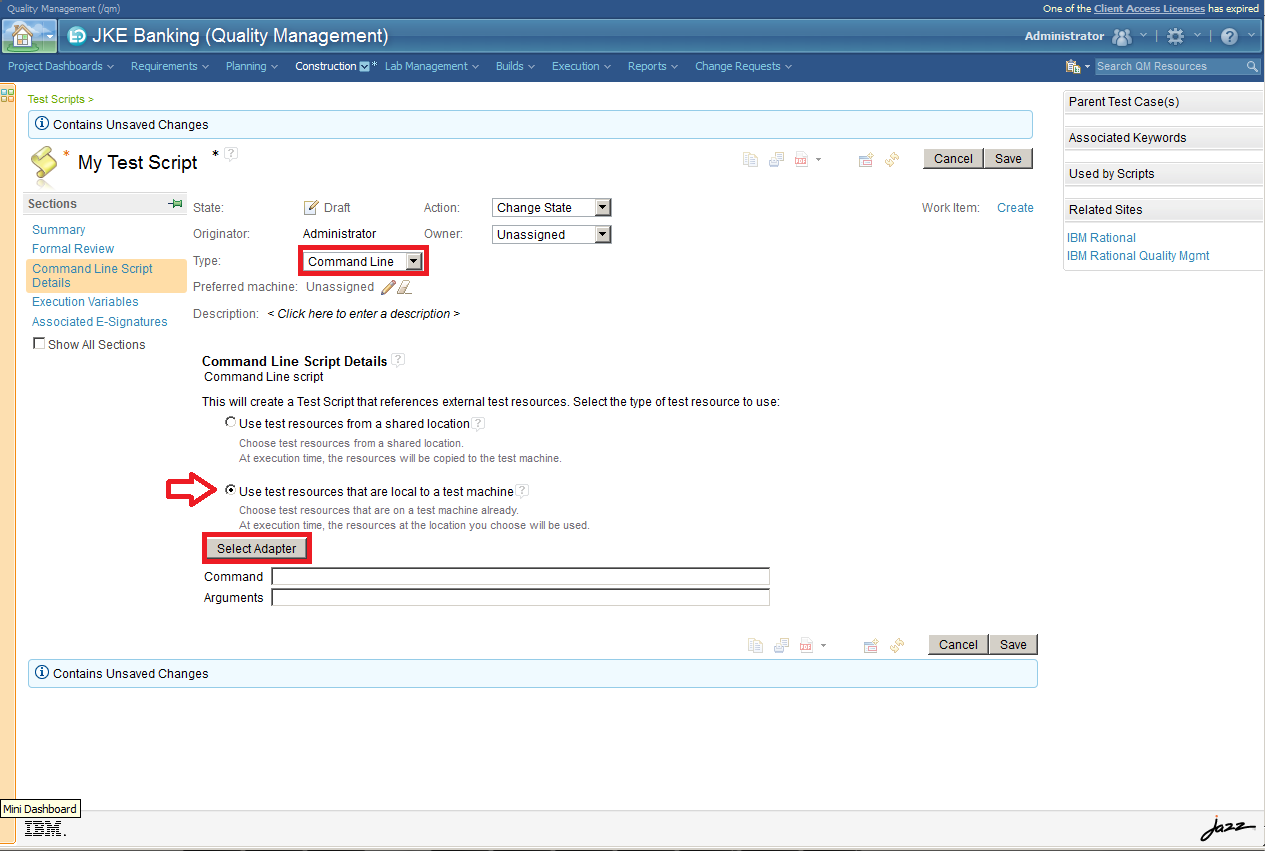
Task: Click the eraser icon to clear preferred machine
Action: (404, 287)
